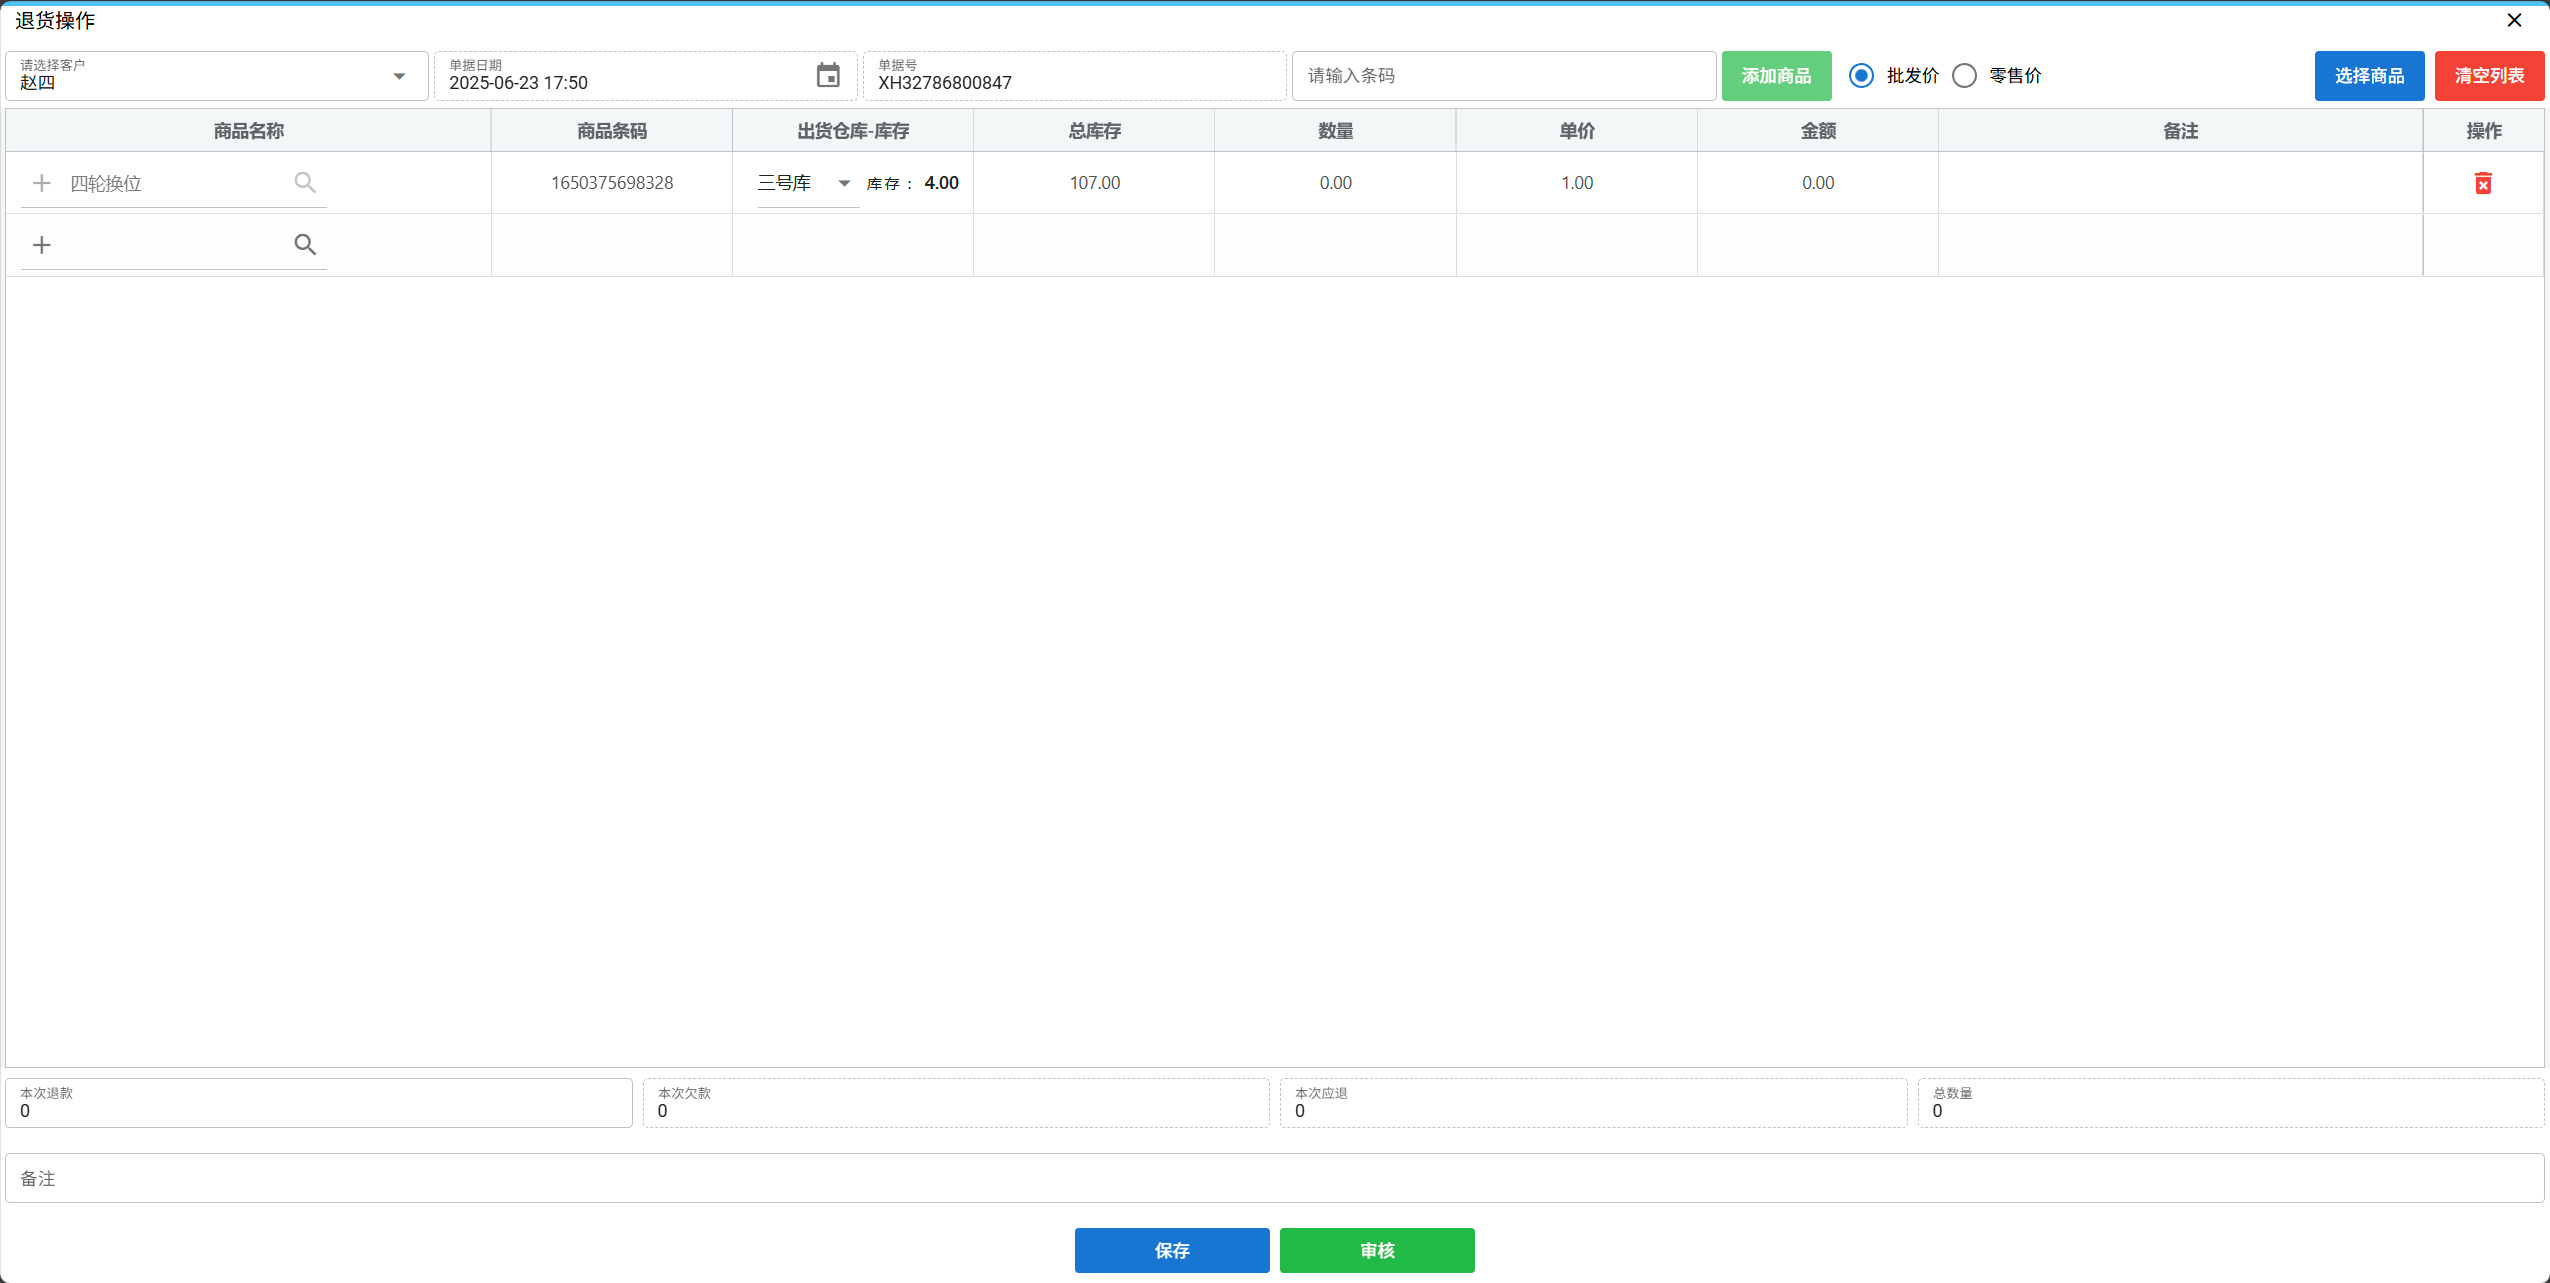The image size is (2550, 1283).
Task: Click the 单价 cell 1.00
Action: point(1576,183)
